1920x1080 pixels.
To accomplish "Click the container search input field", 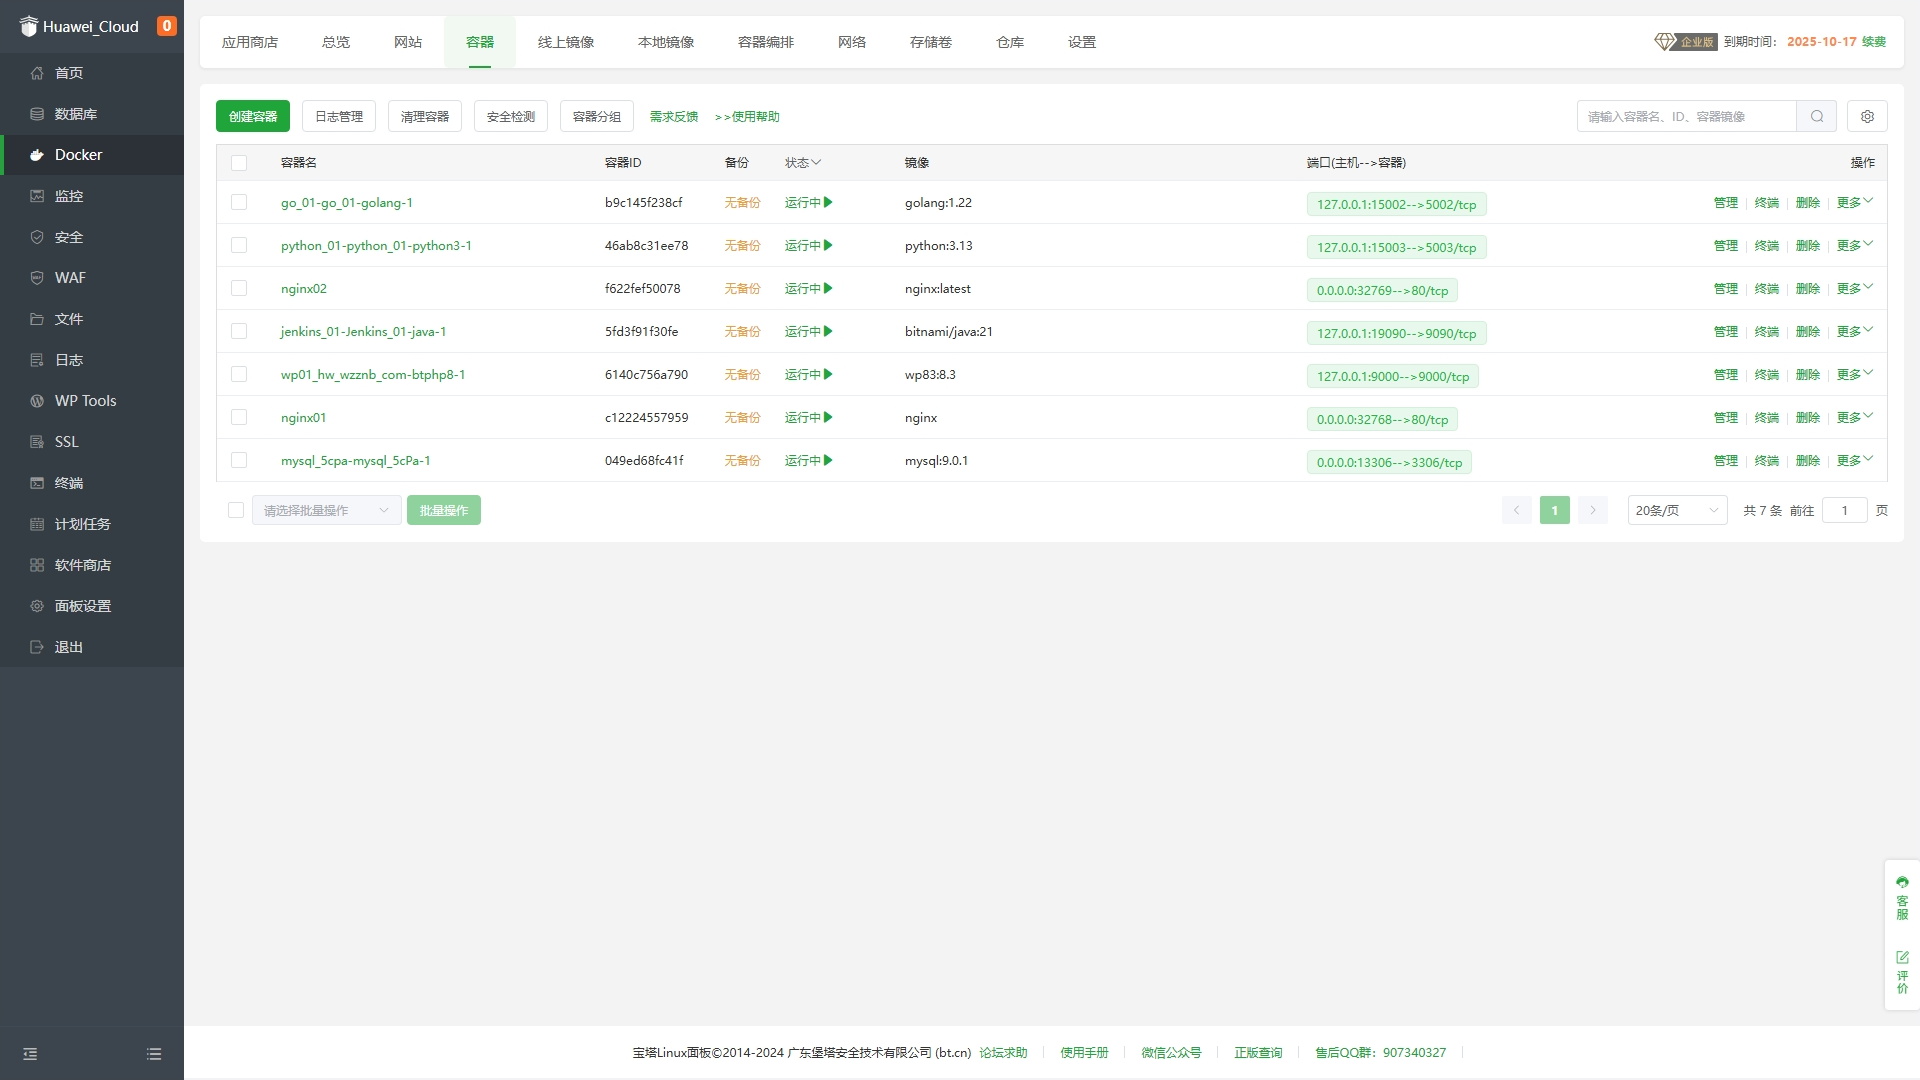I will point(1687,116).
